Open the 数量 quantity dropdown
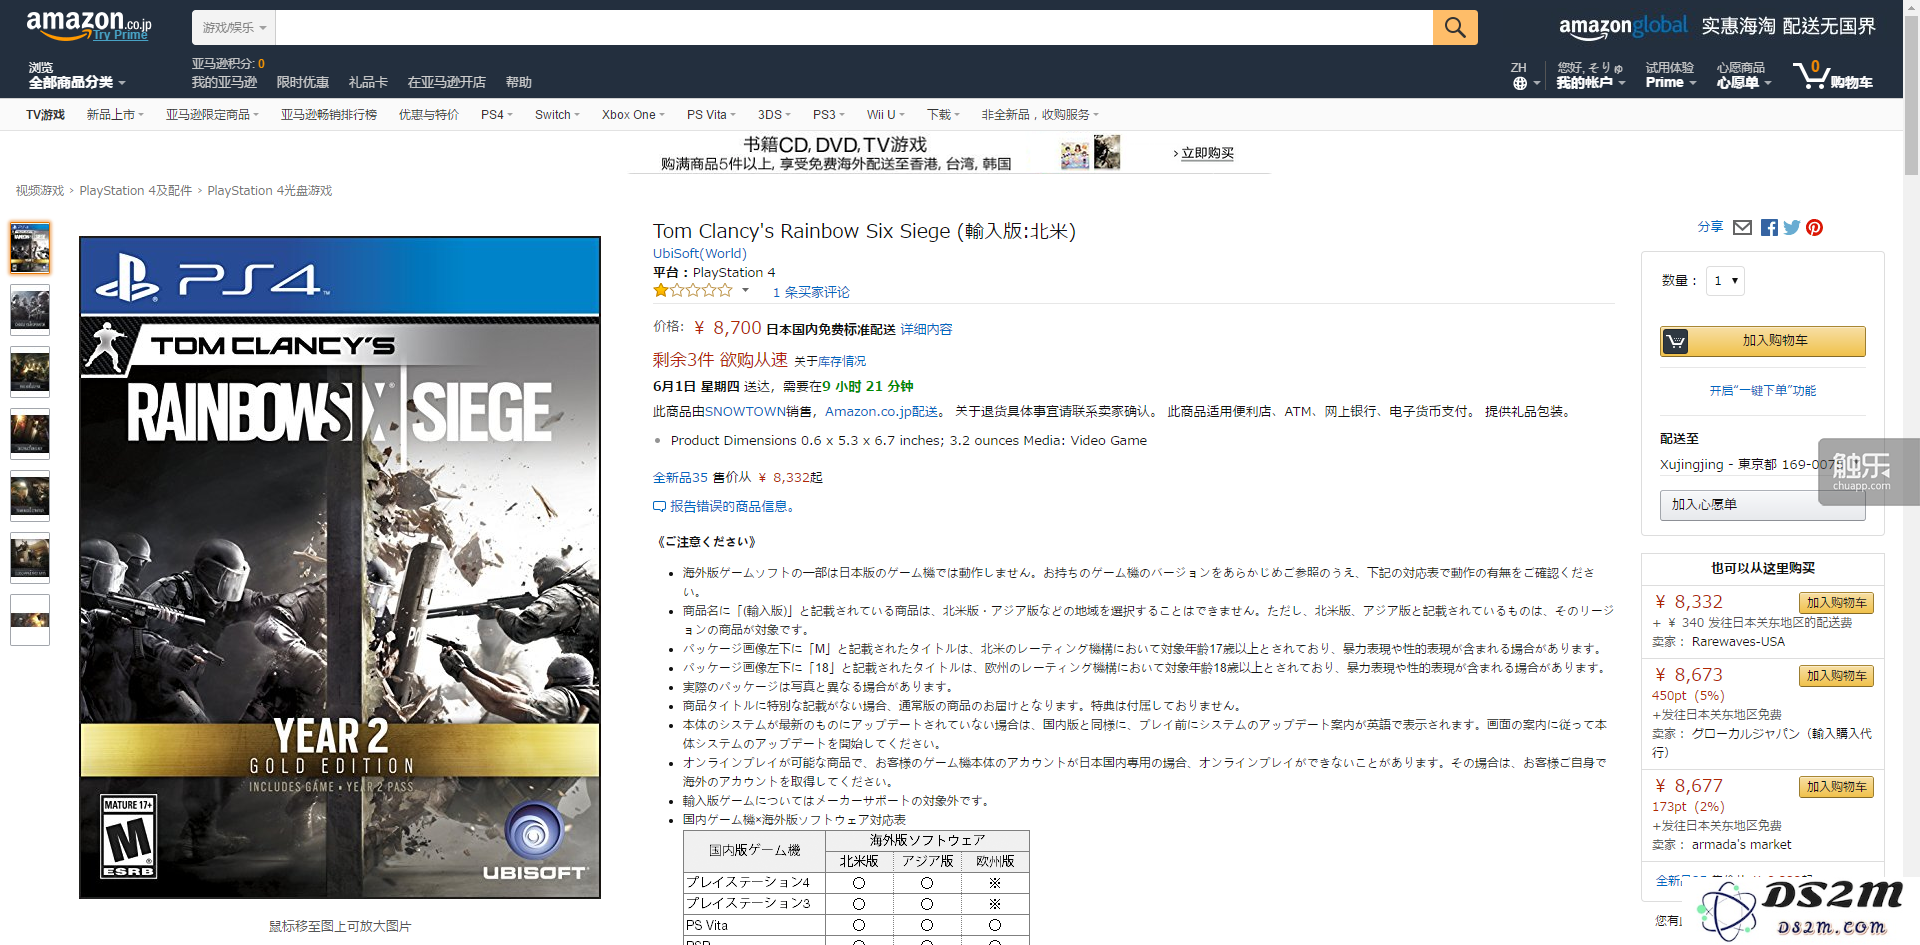The height and width of the screenshot is (945, 1920). [x=1726, y=281]
